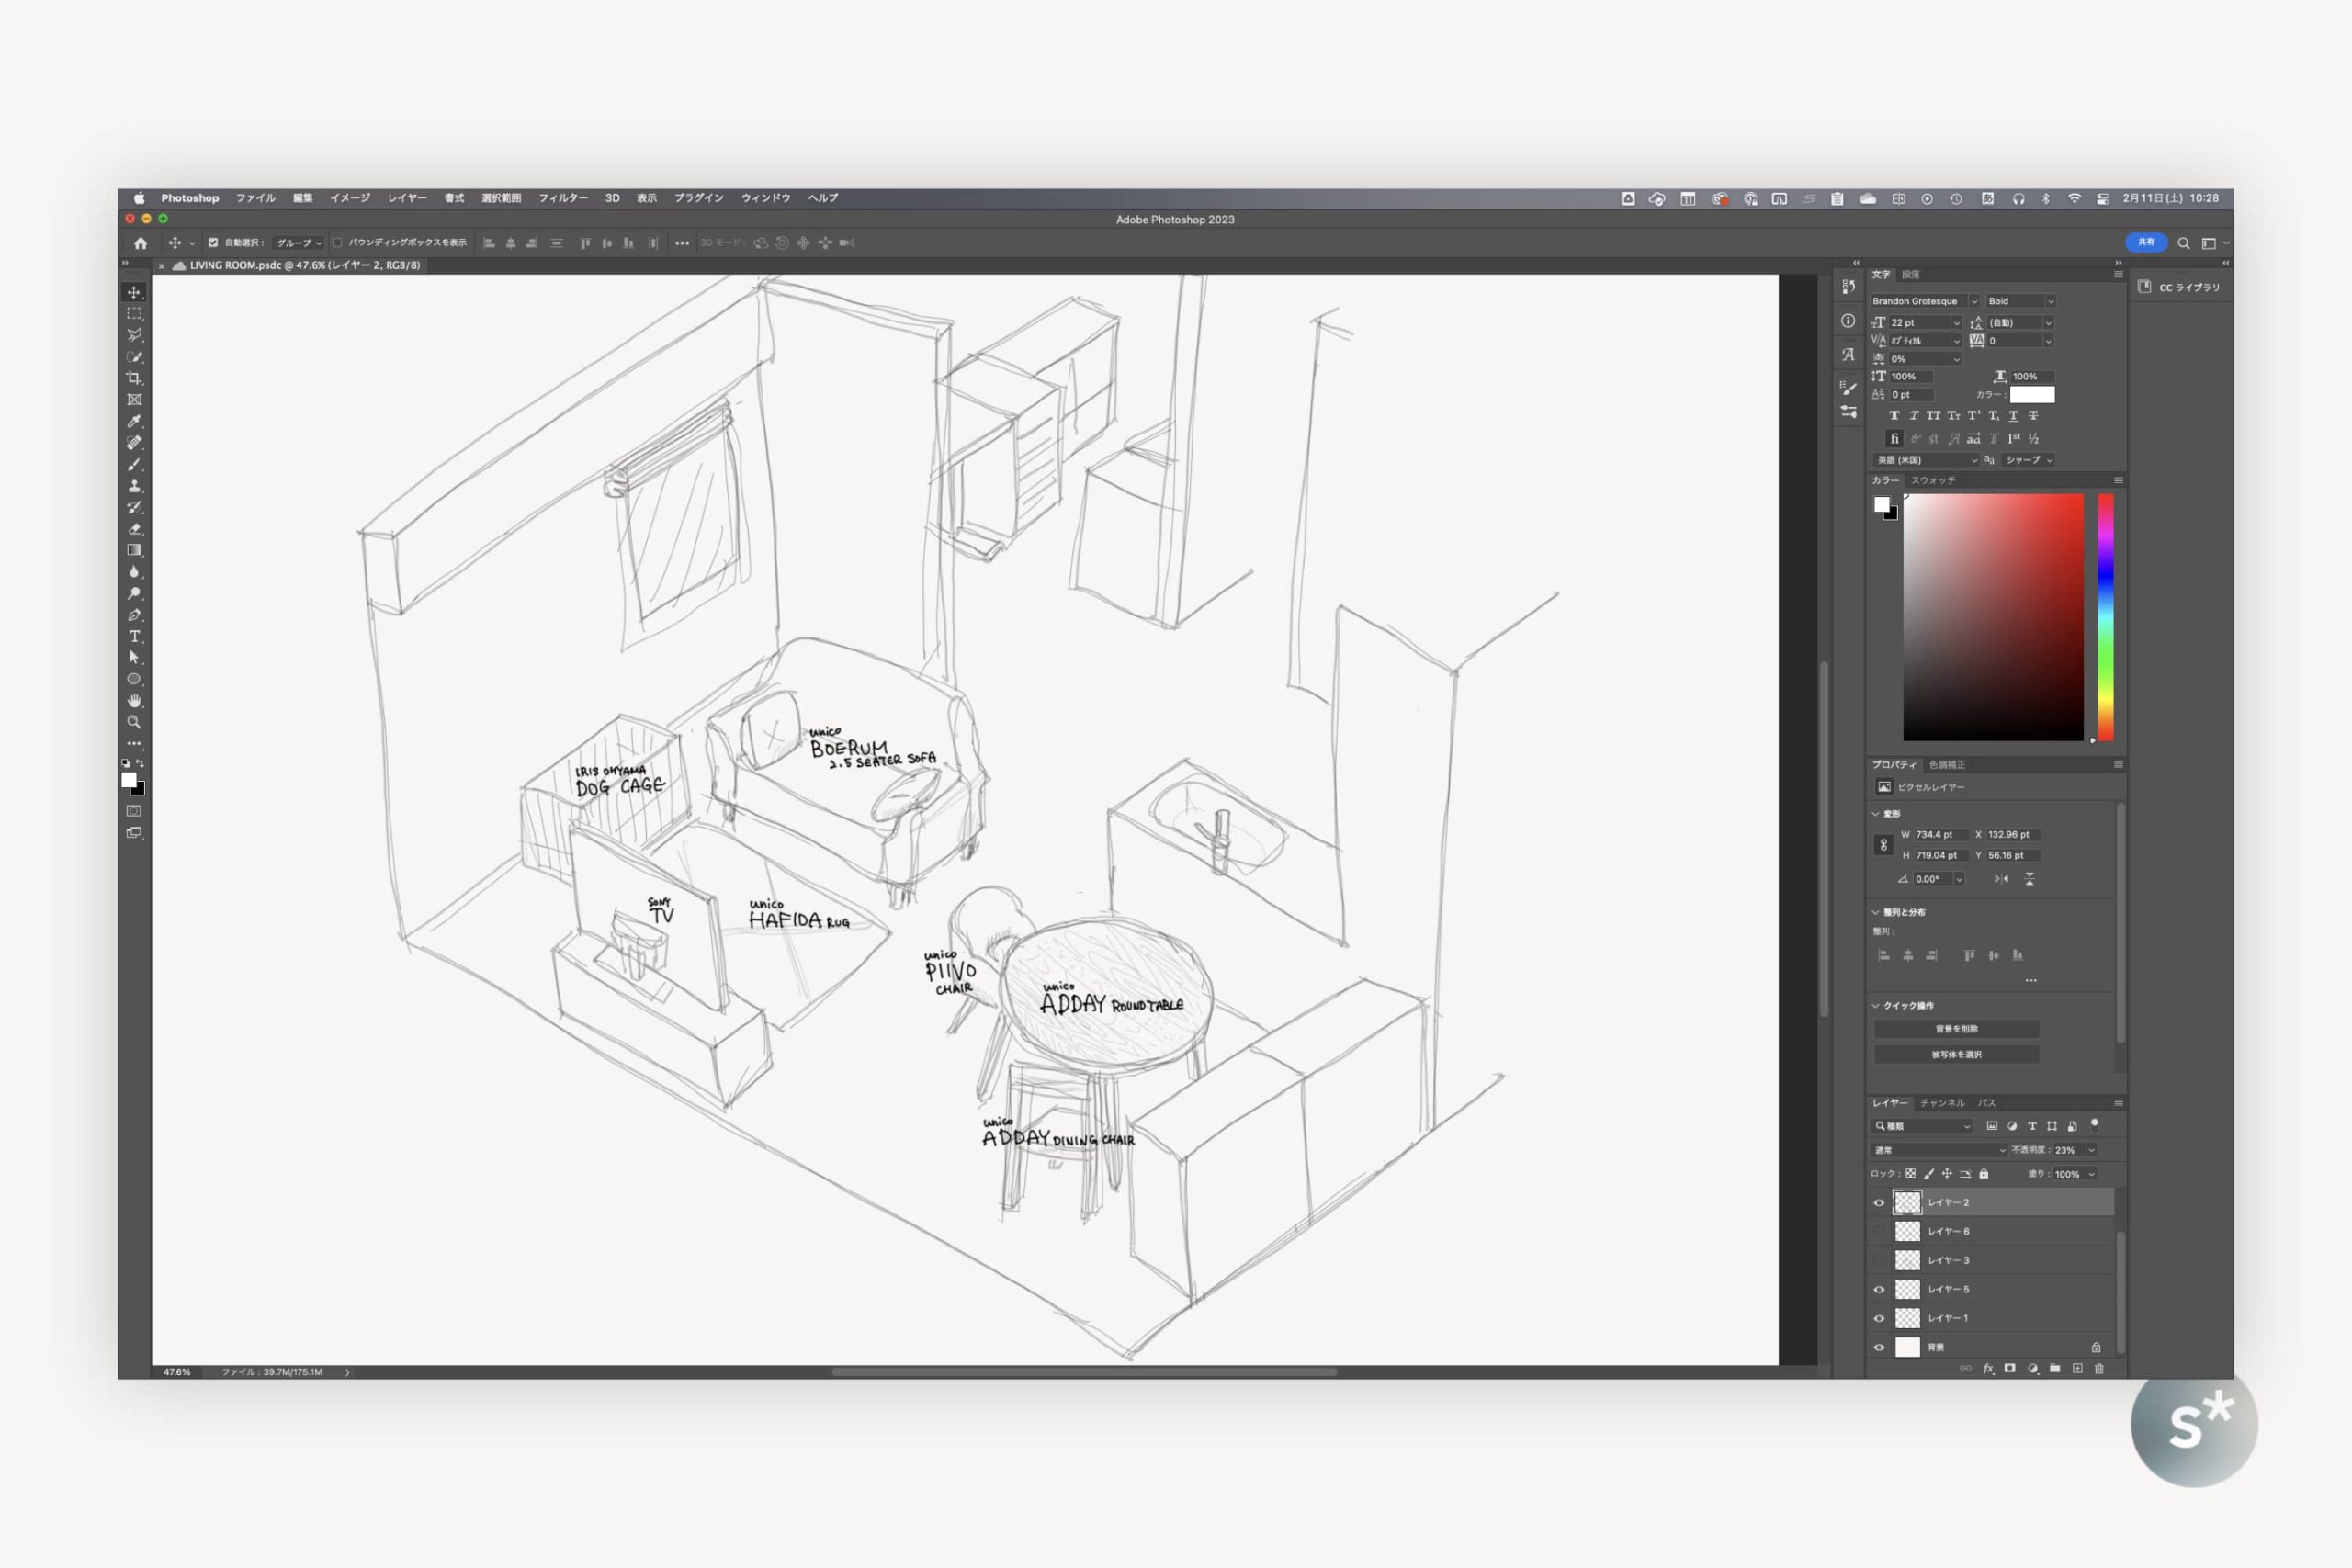Show レイヤー 6 by clicking its visibility box
2352x1568 pixels.
pyautogui.click(x=1879, y=1231)
